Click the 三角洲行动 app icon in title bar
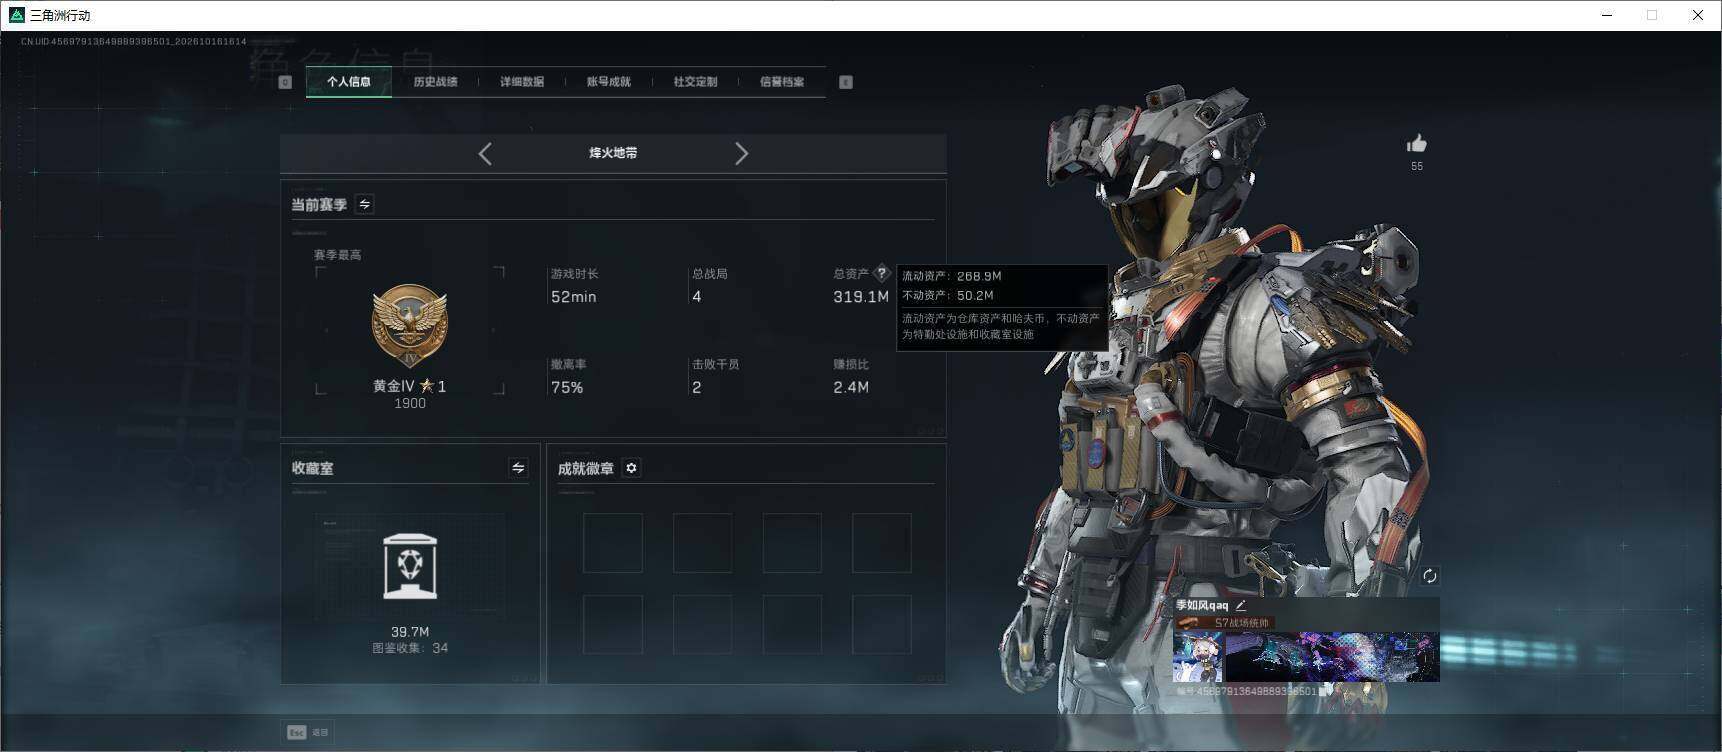 pyautogui.click(x=16, y=15)
